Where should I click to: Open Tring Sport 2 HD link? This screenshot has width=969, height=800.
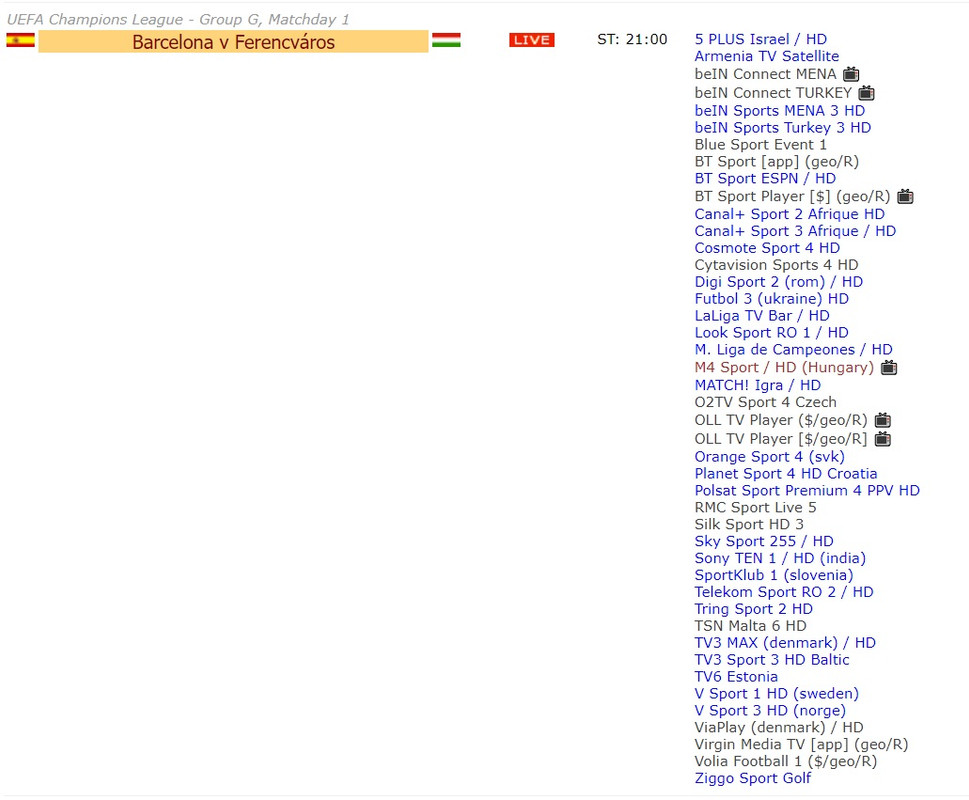point(753,609)
